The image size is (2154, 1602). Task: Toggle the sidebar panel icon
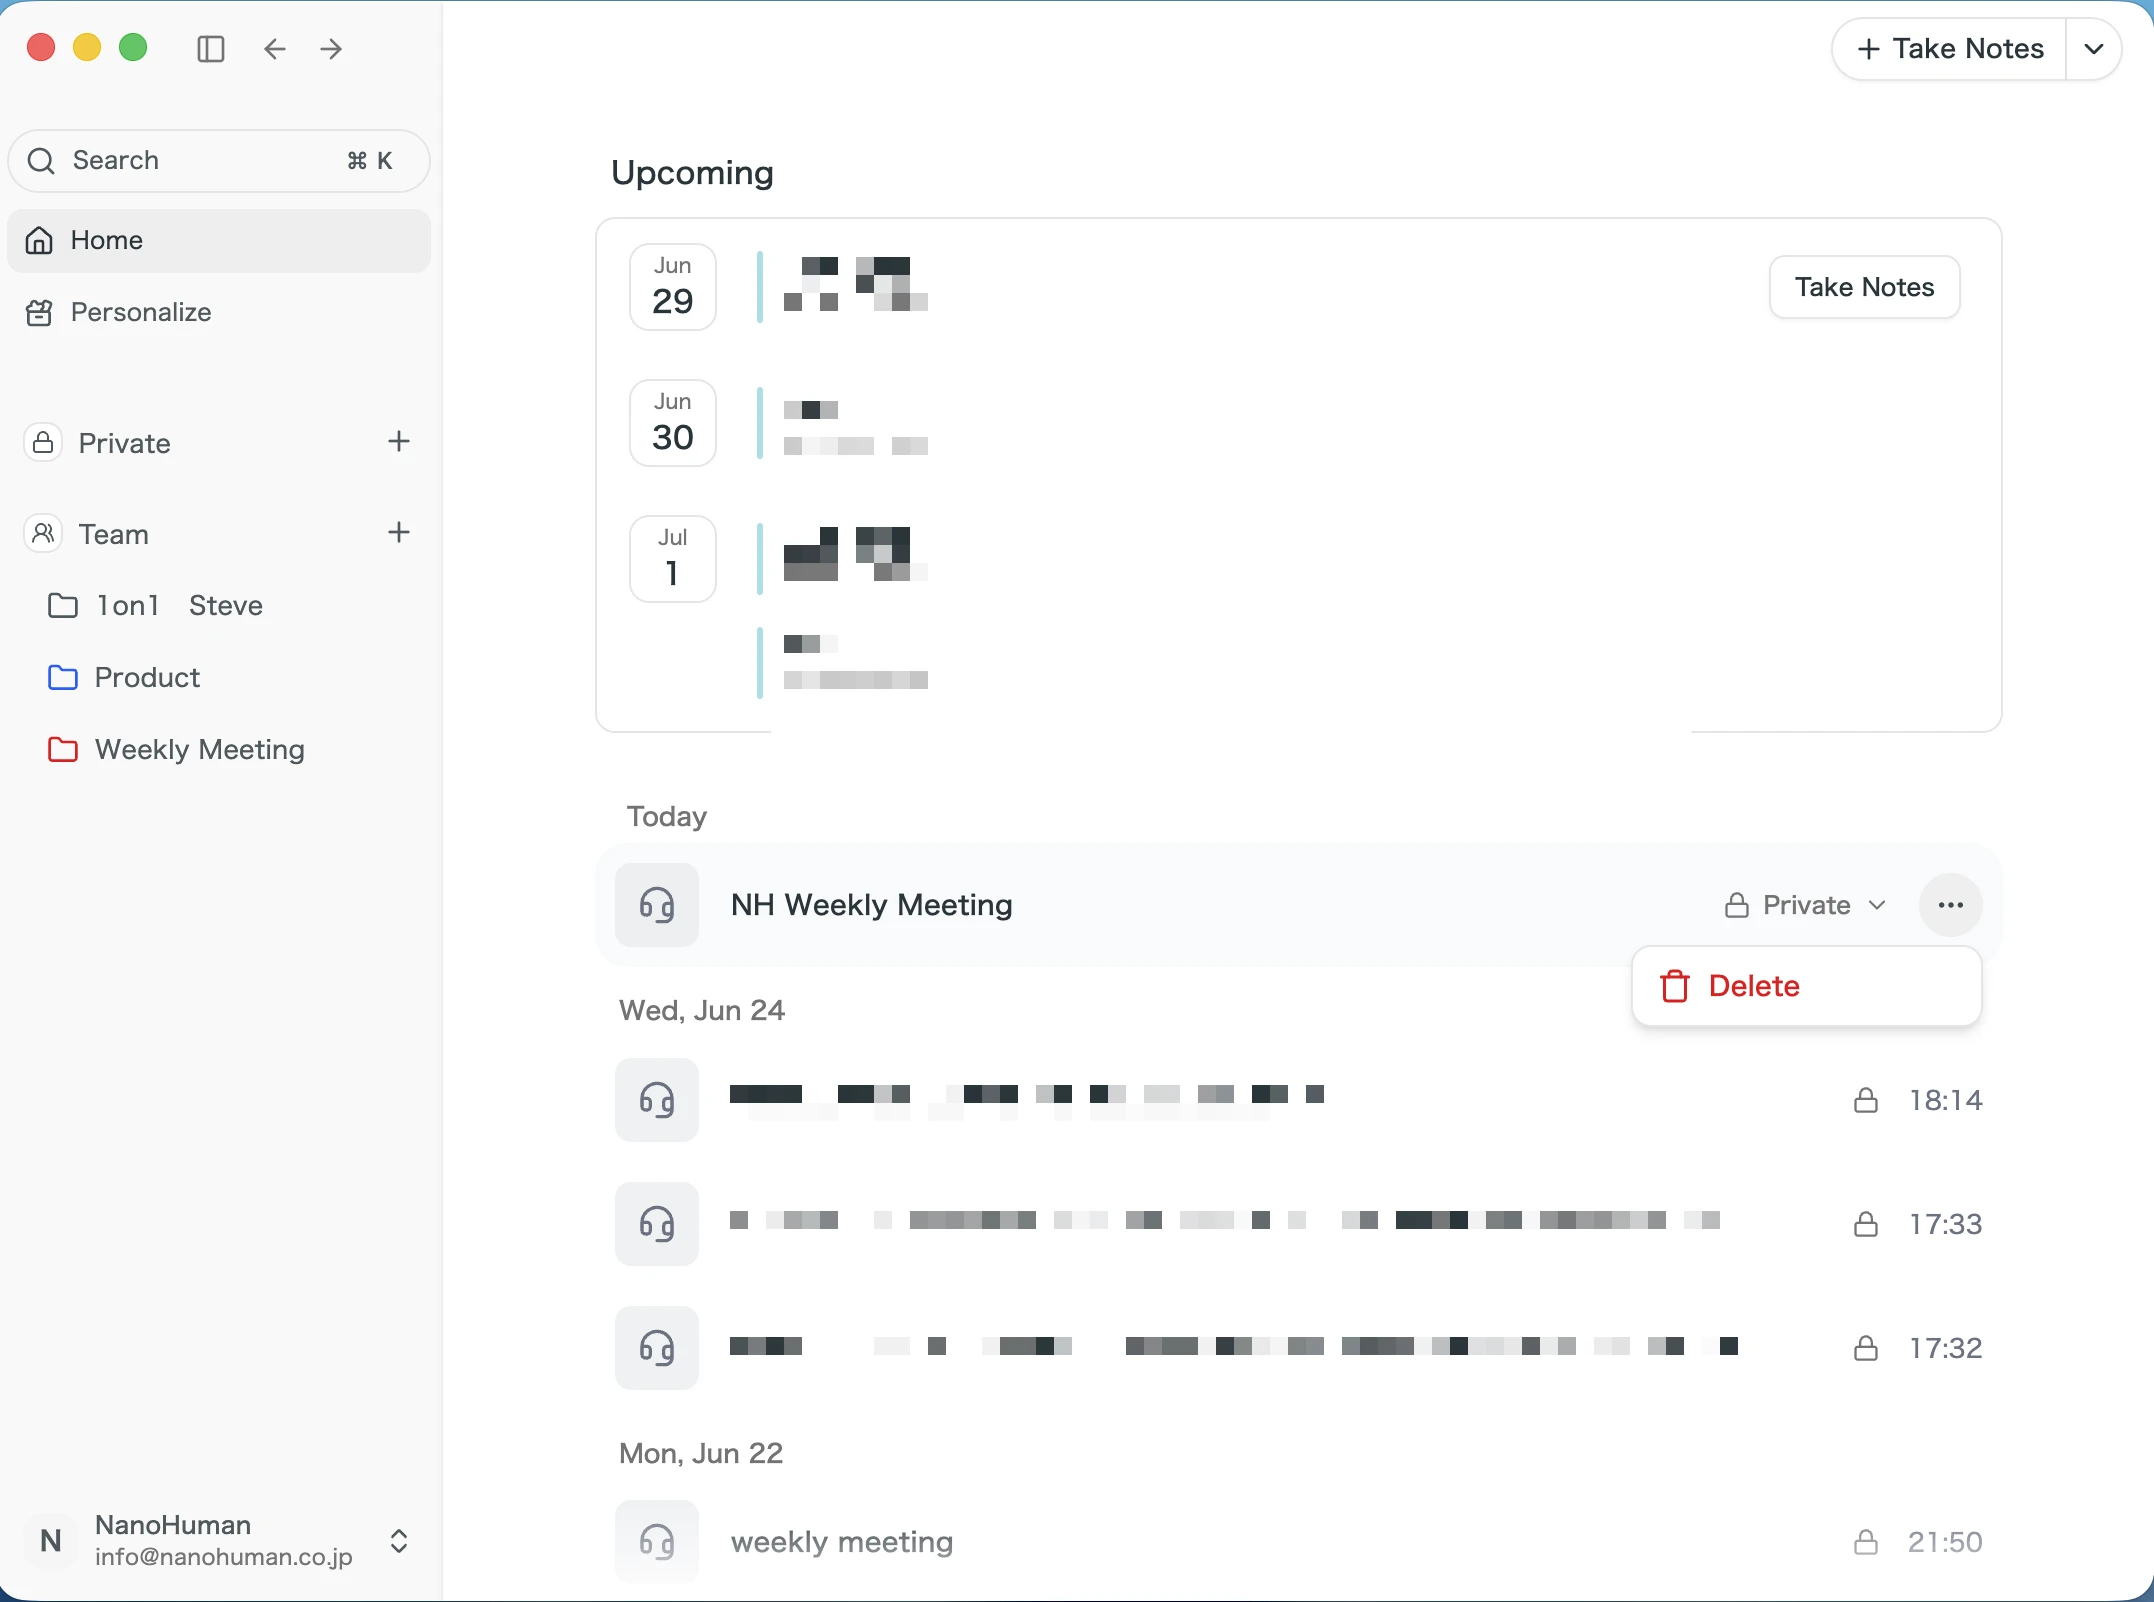click(211, 49)
